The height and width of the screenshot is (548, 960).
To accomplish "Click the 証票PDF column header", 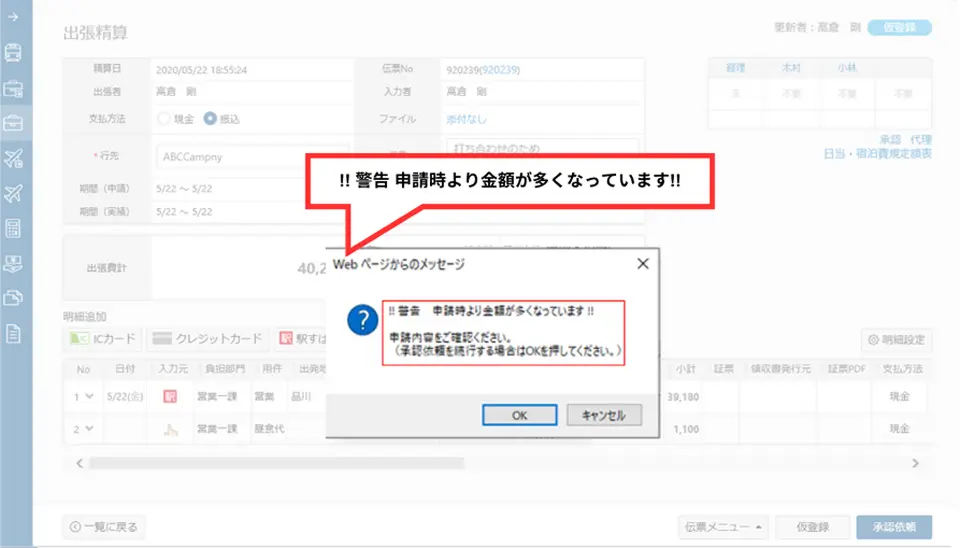I will tap(847, 369).
